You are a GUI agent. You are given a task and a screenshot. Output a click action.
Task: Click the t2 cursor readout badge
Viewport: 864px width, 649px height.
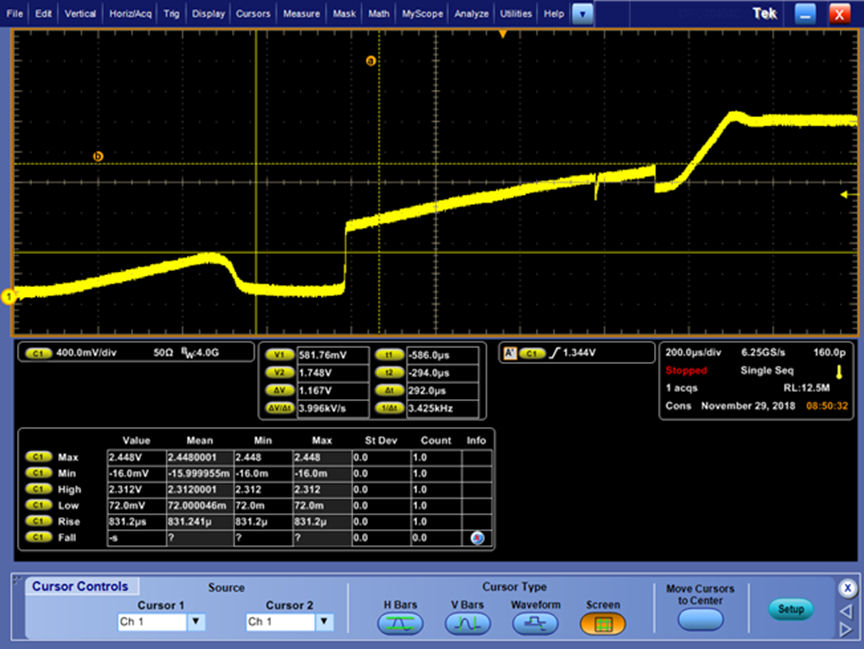tap(389, 372)
